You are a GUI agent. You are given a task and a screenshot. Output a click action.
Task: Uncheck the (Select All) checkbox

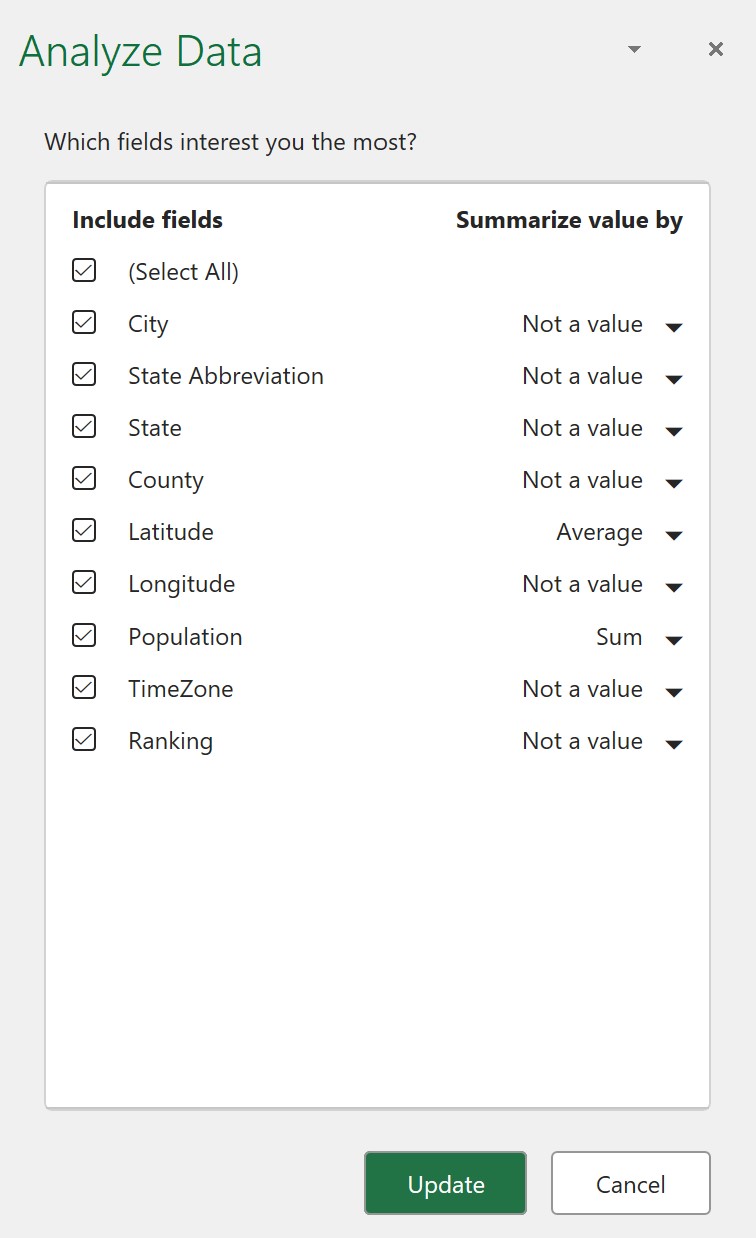[x=84, y=270]
